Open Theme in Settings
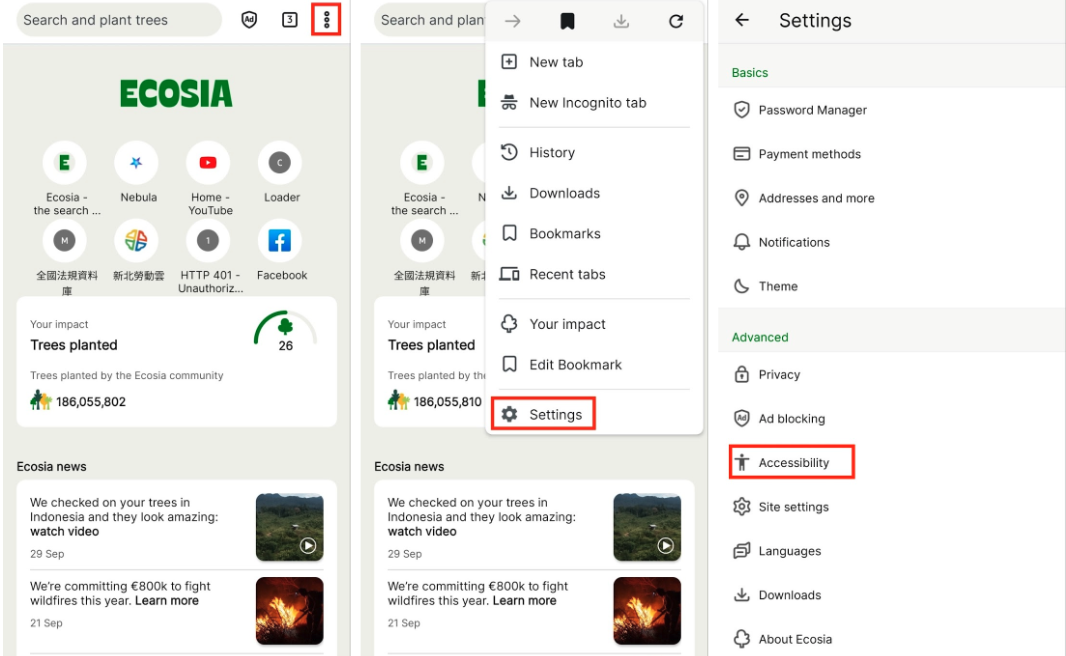1066x656 pixels. pos(892,287)
